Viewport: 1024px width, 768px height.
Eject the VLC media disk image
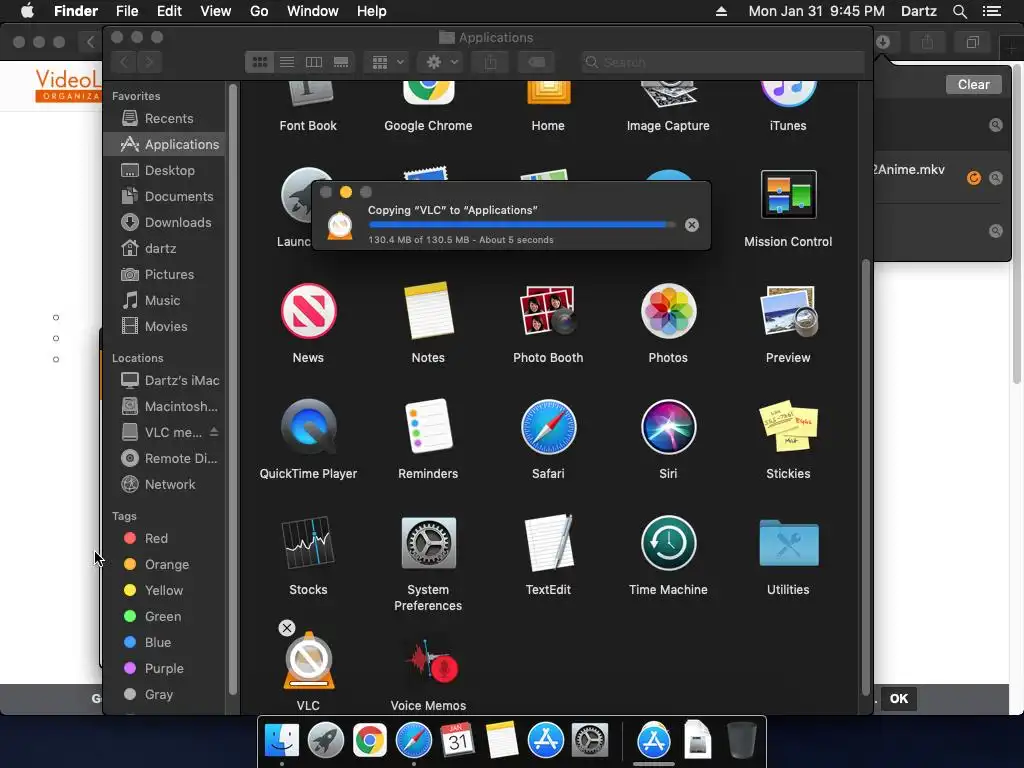tap(214, 432)
